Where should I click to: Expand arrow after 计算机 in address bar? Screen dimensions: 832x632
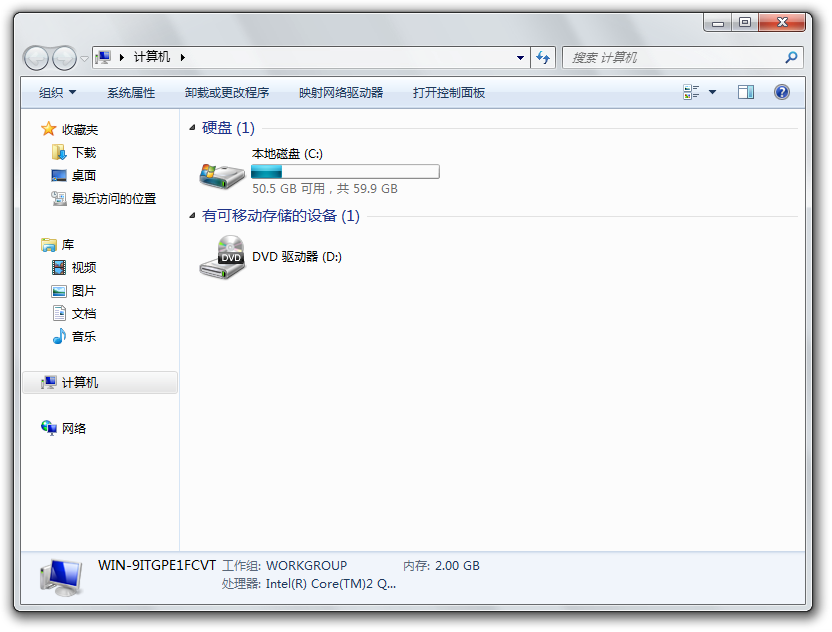tap(183, 57)
